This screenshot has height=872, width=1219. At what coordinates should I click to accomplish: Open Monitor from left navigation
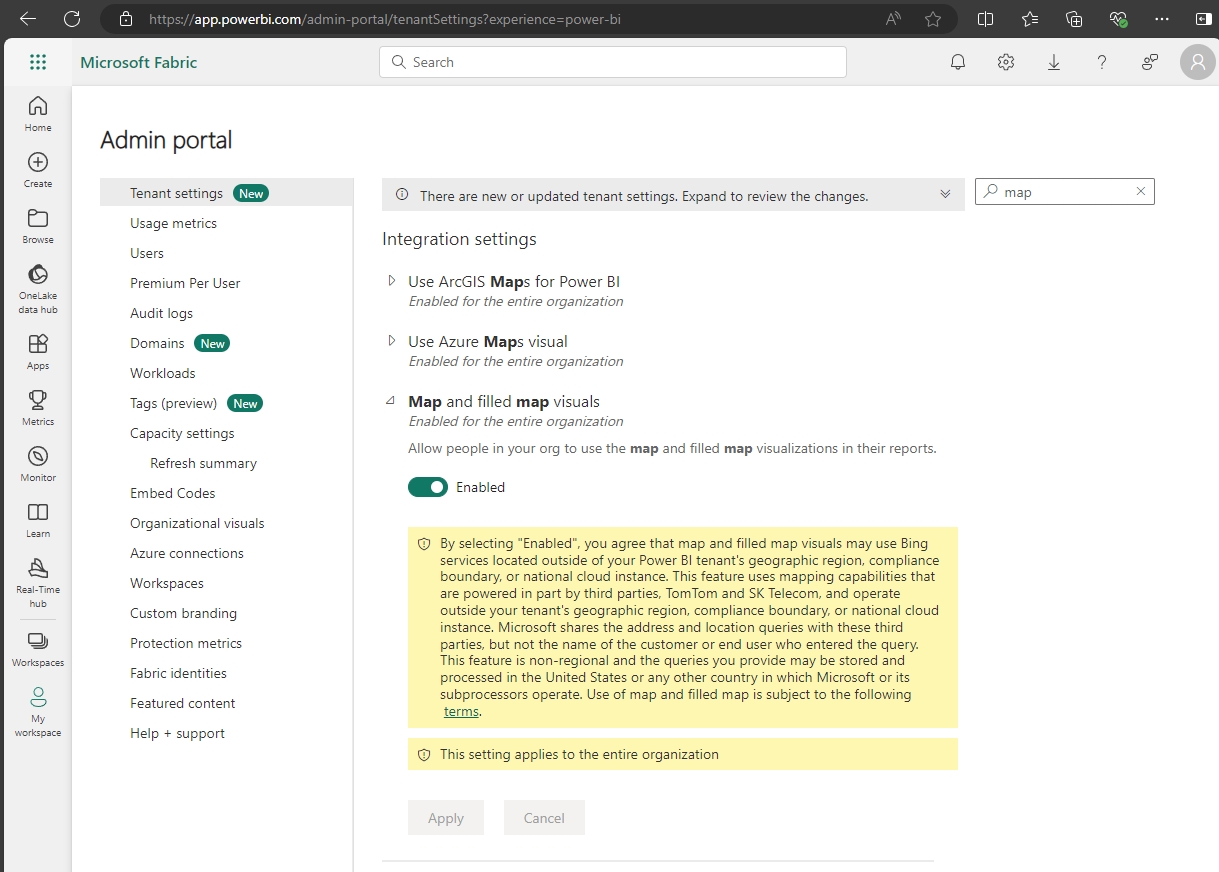click(x=38, y=463)
